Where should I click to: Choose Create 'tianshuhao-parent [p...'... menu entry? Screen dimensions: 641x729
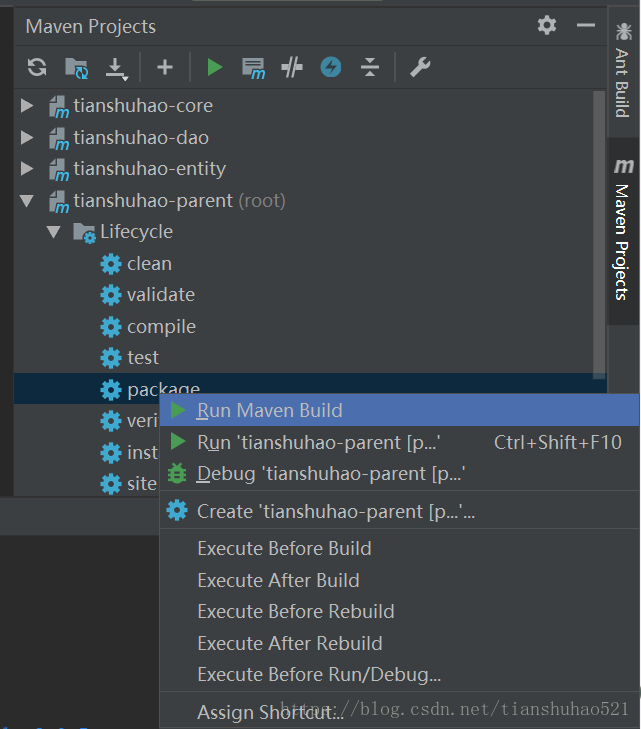point(399,511)
